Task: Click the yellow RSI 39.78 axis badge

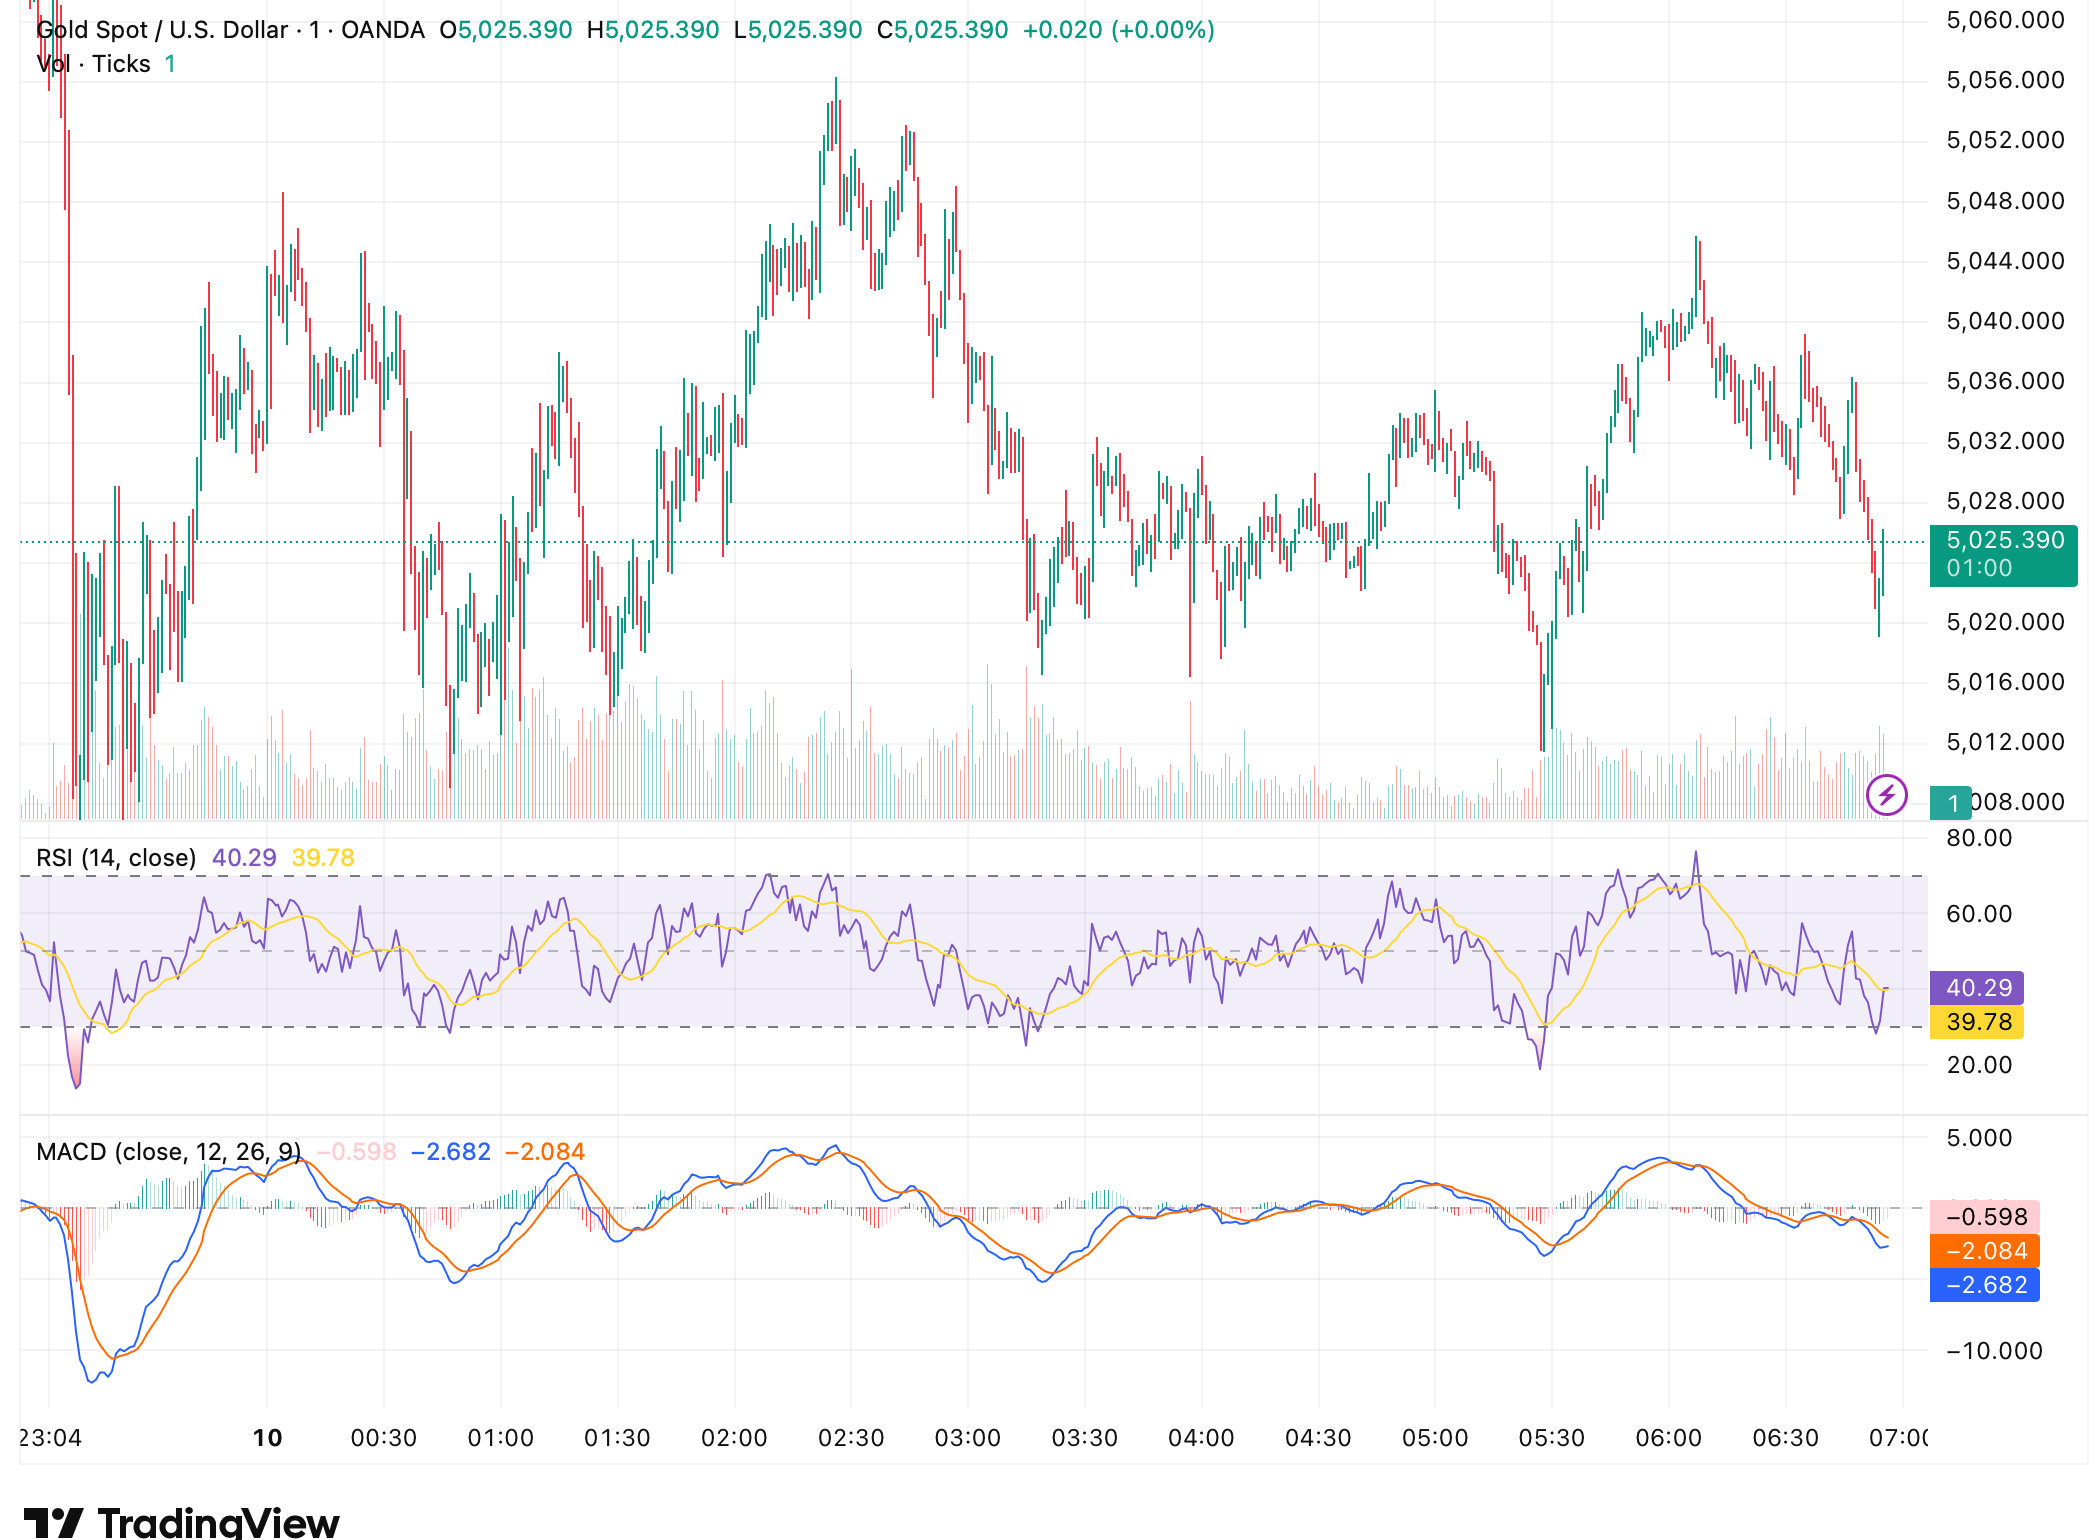Action: (x=1977, y=1022)
